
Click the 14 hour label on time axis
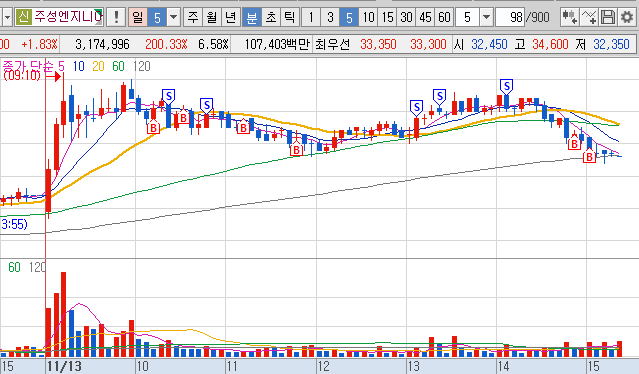click(x=503, y=366)
